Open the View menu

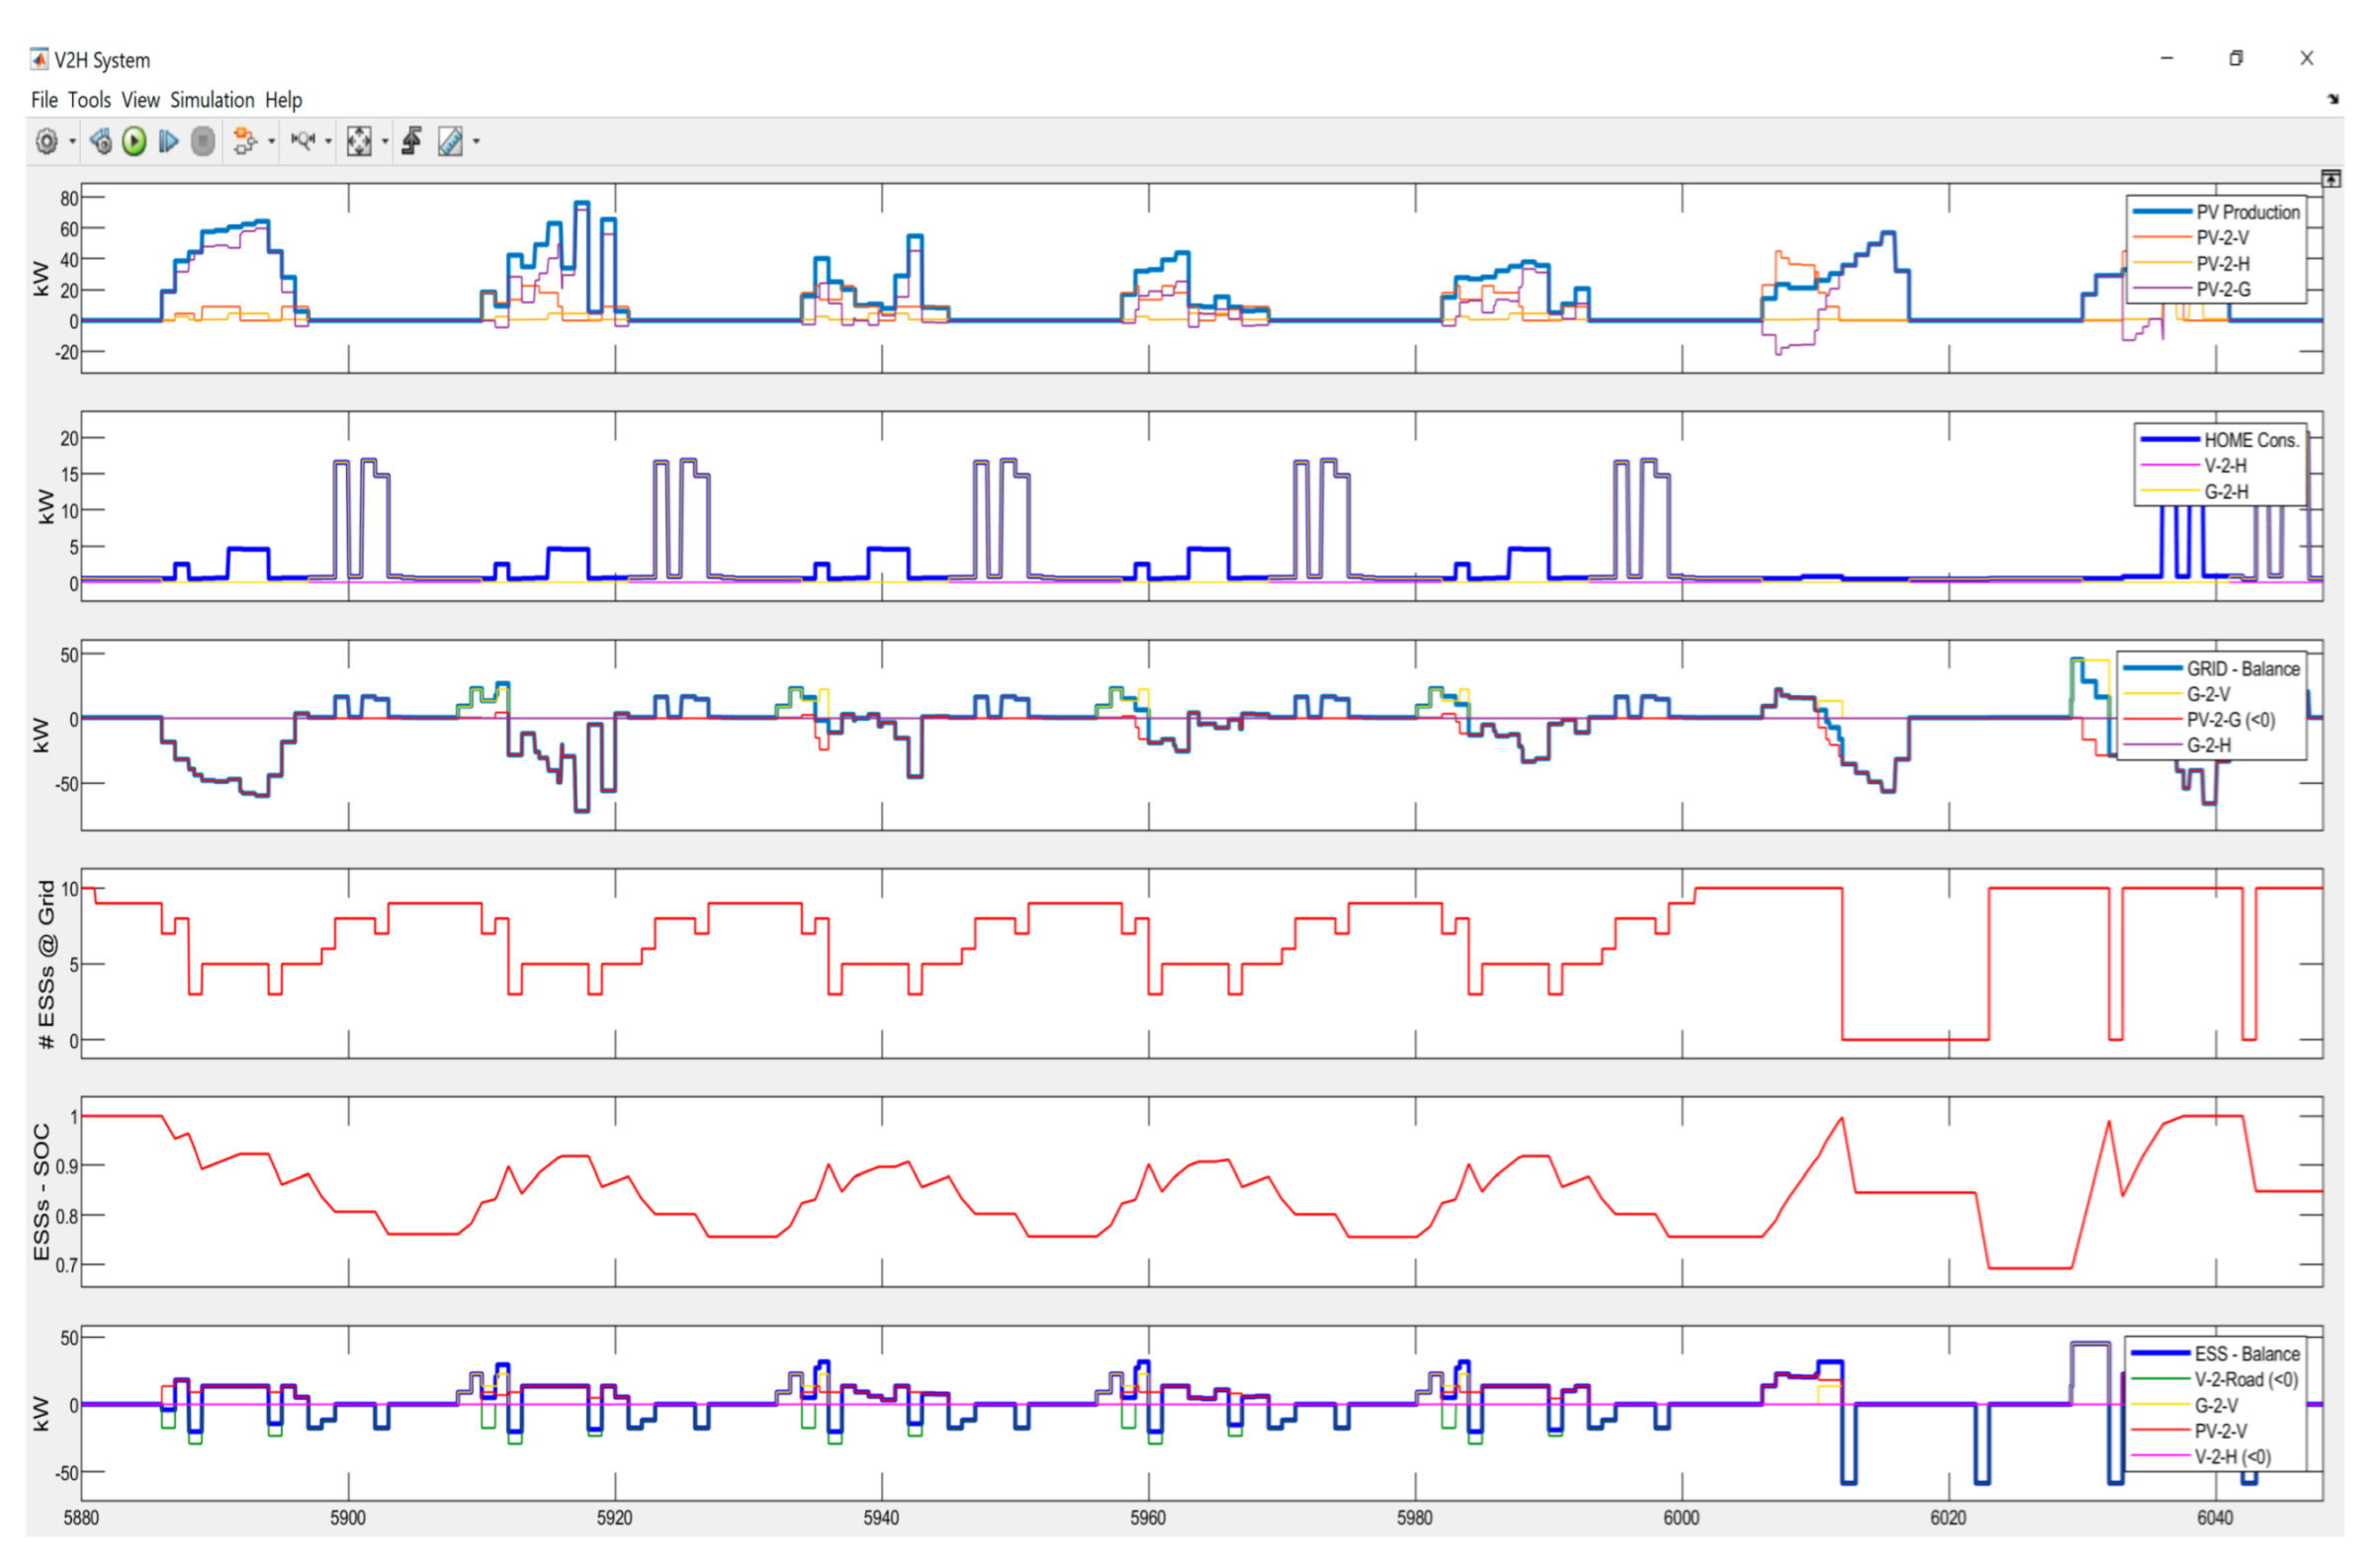(140, 100)
